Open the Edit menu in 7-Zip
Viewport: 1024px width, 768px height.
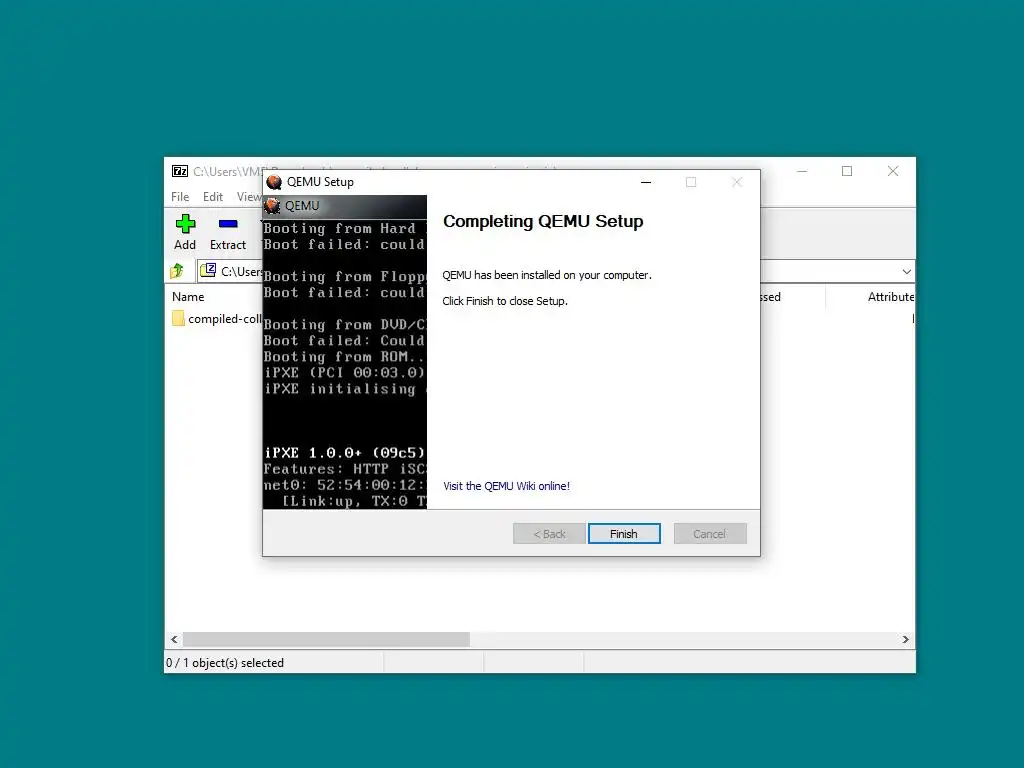[213, 197]
